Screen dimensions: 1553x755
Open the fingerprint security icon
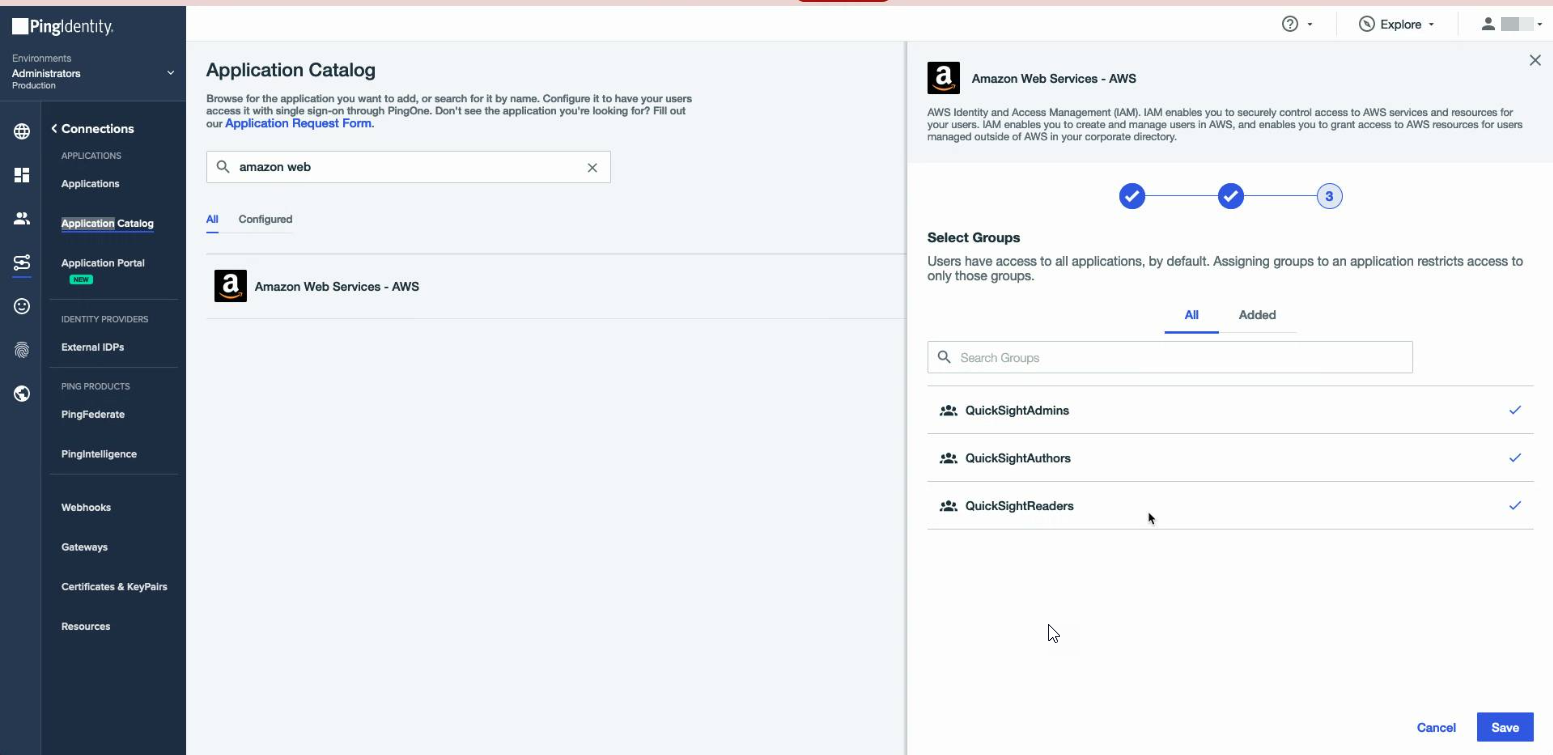(x=21, y=350)
